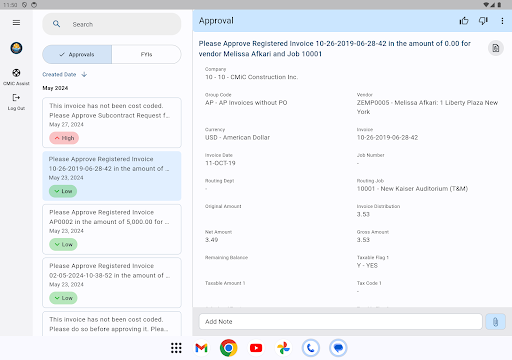
Task: Open the invoice document preview icon
Action: [x=496, y=48]
